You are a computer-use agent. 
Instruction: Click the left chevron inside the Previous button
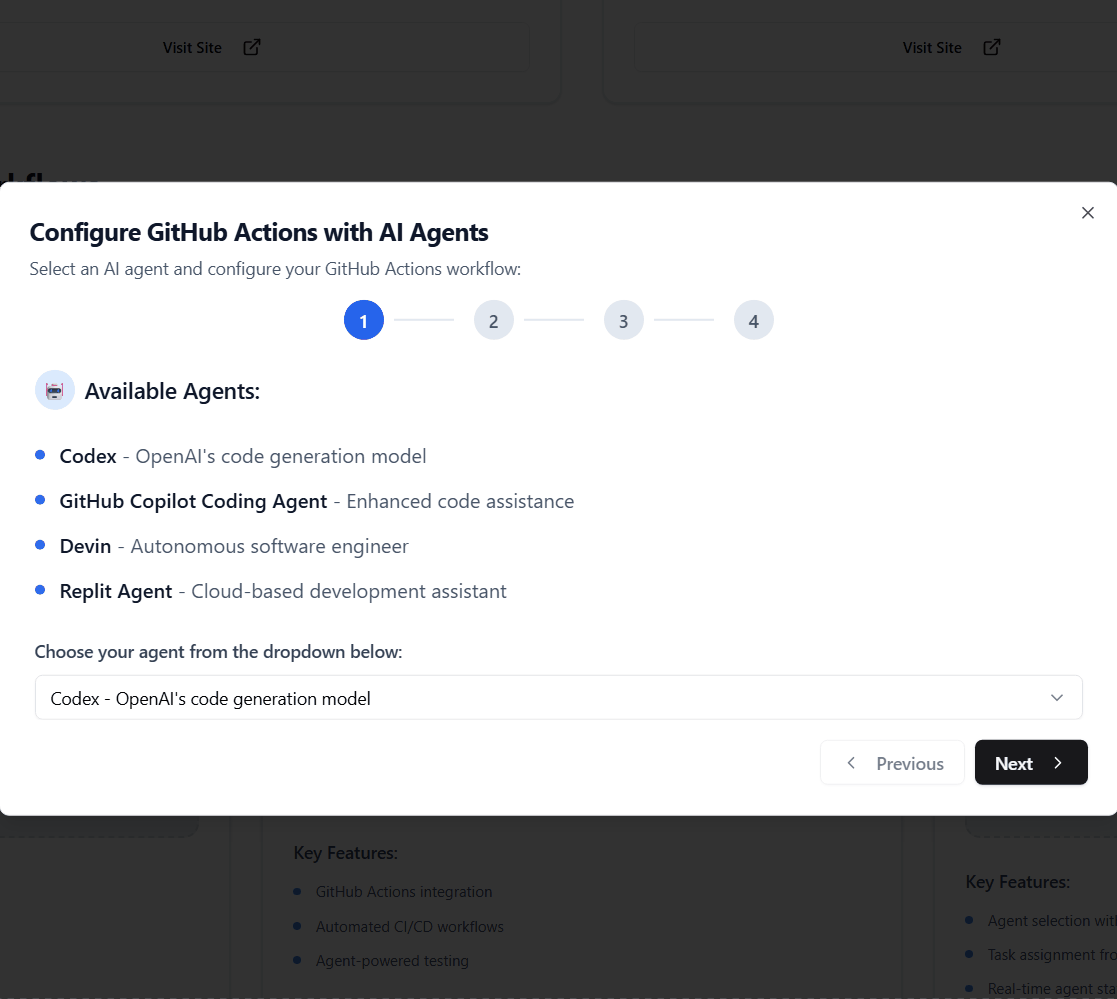click(851, 762)
